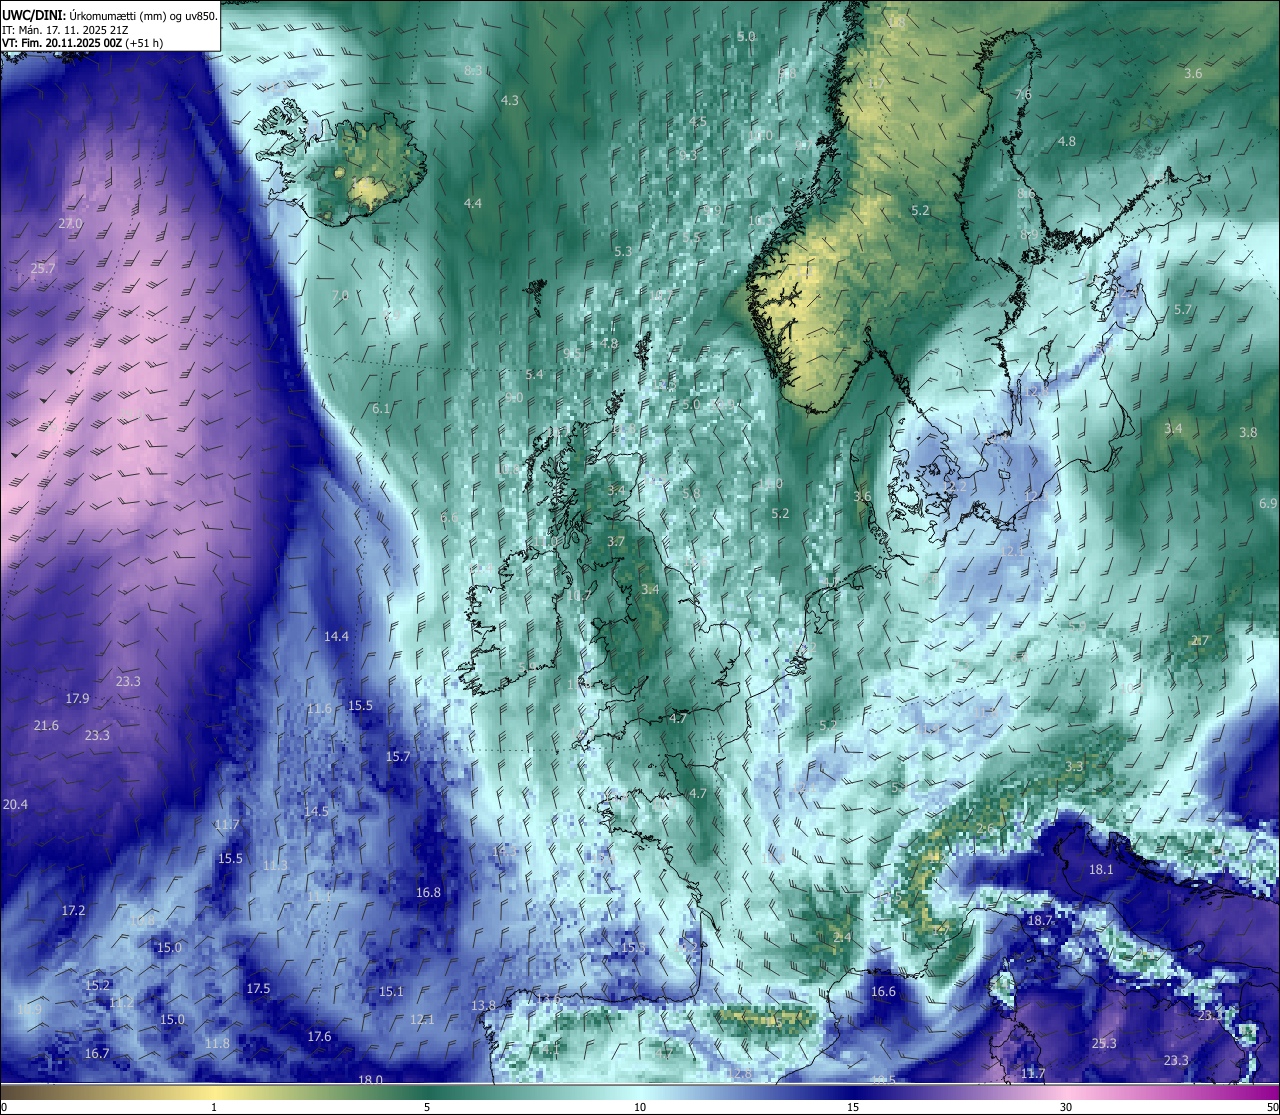1280x1115 pixels.
Task: Click the map value 21.6
Action: tap(46, 725)
